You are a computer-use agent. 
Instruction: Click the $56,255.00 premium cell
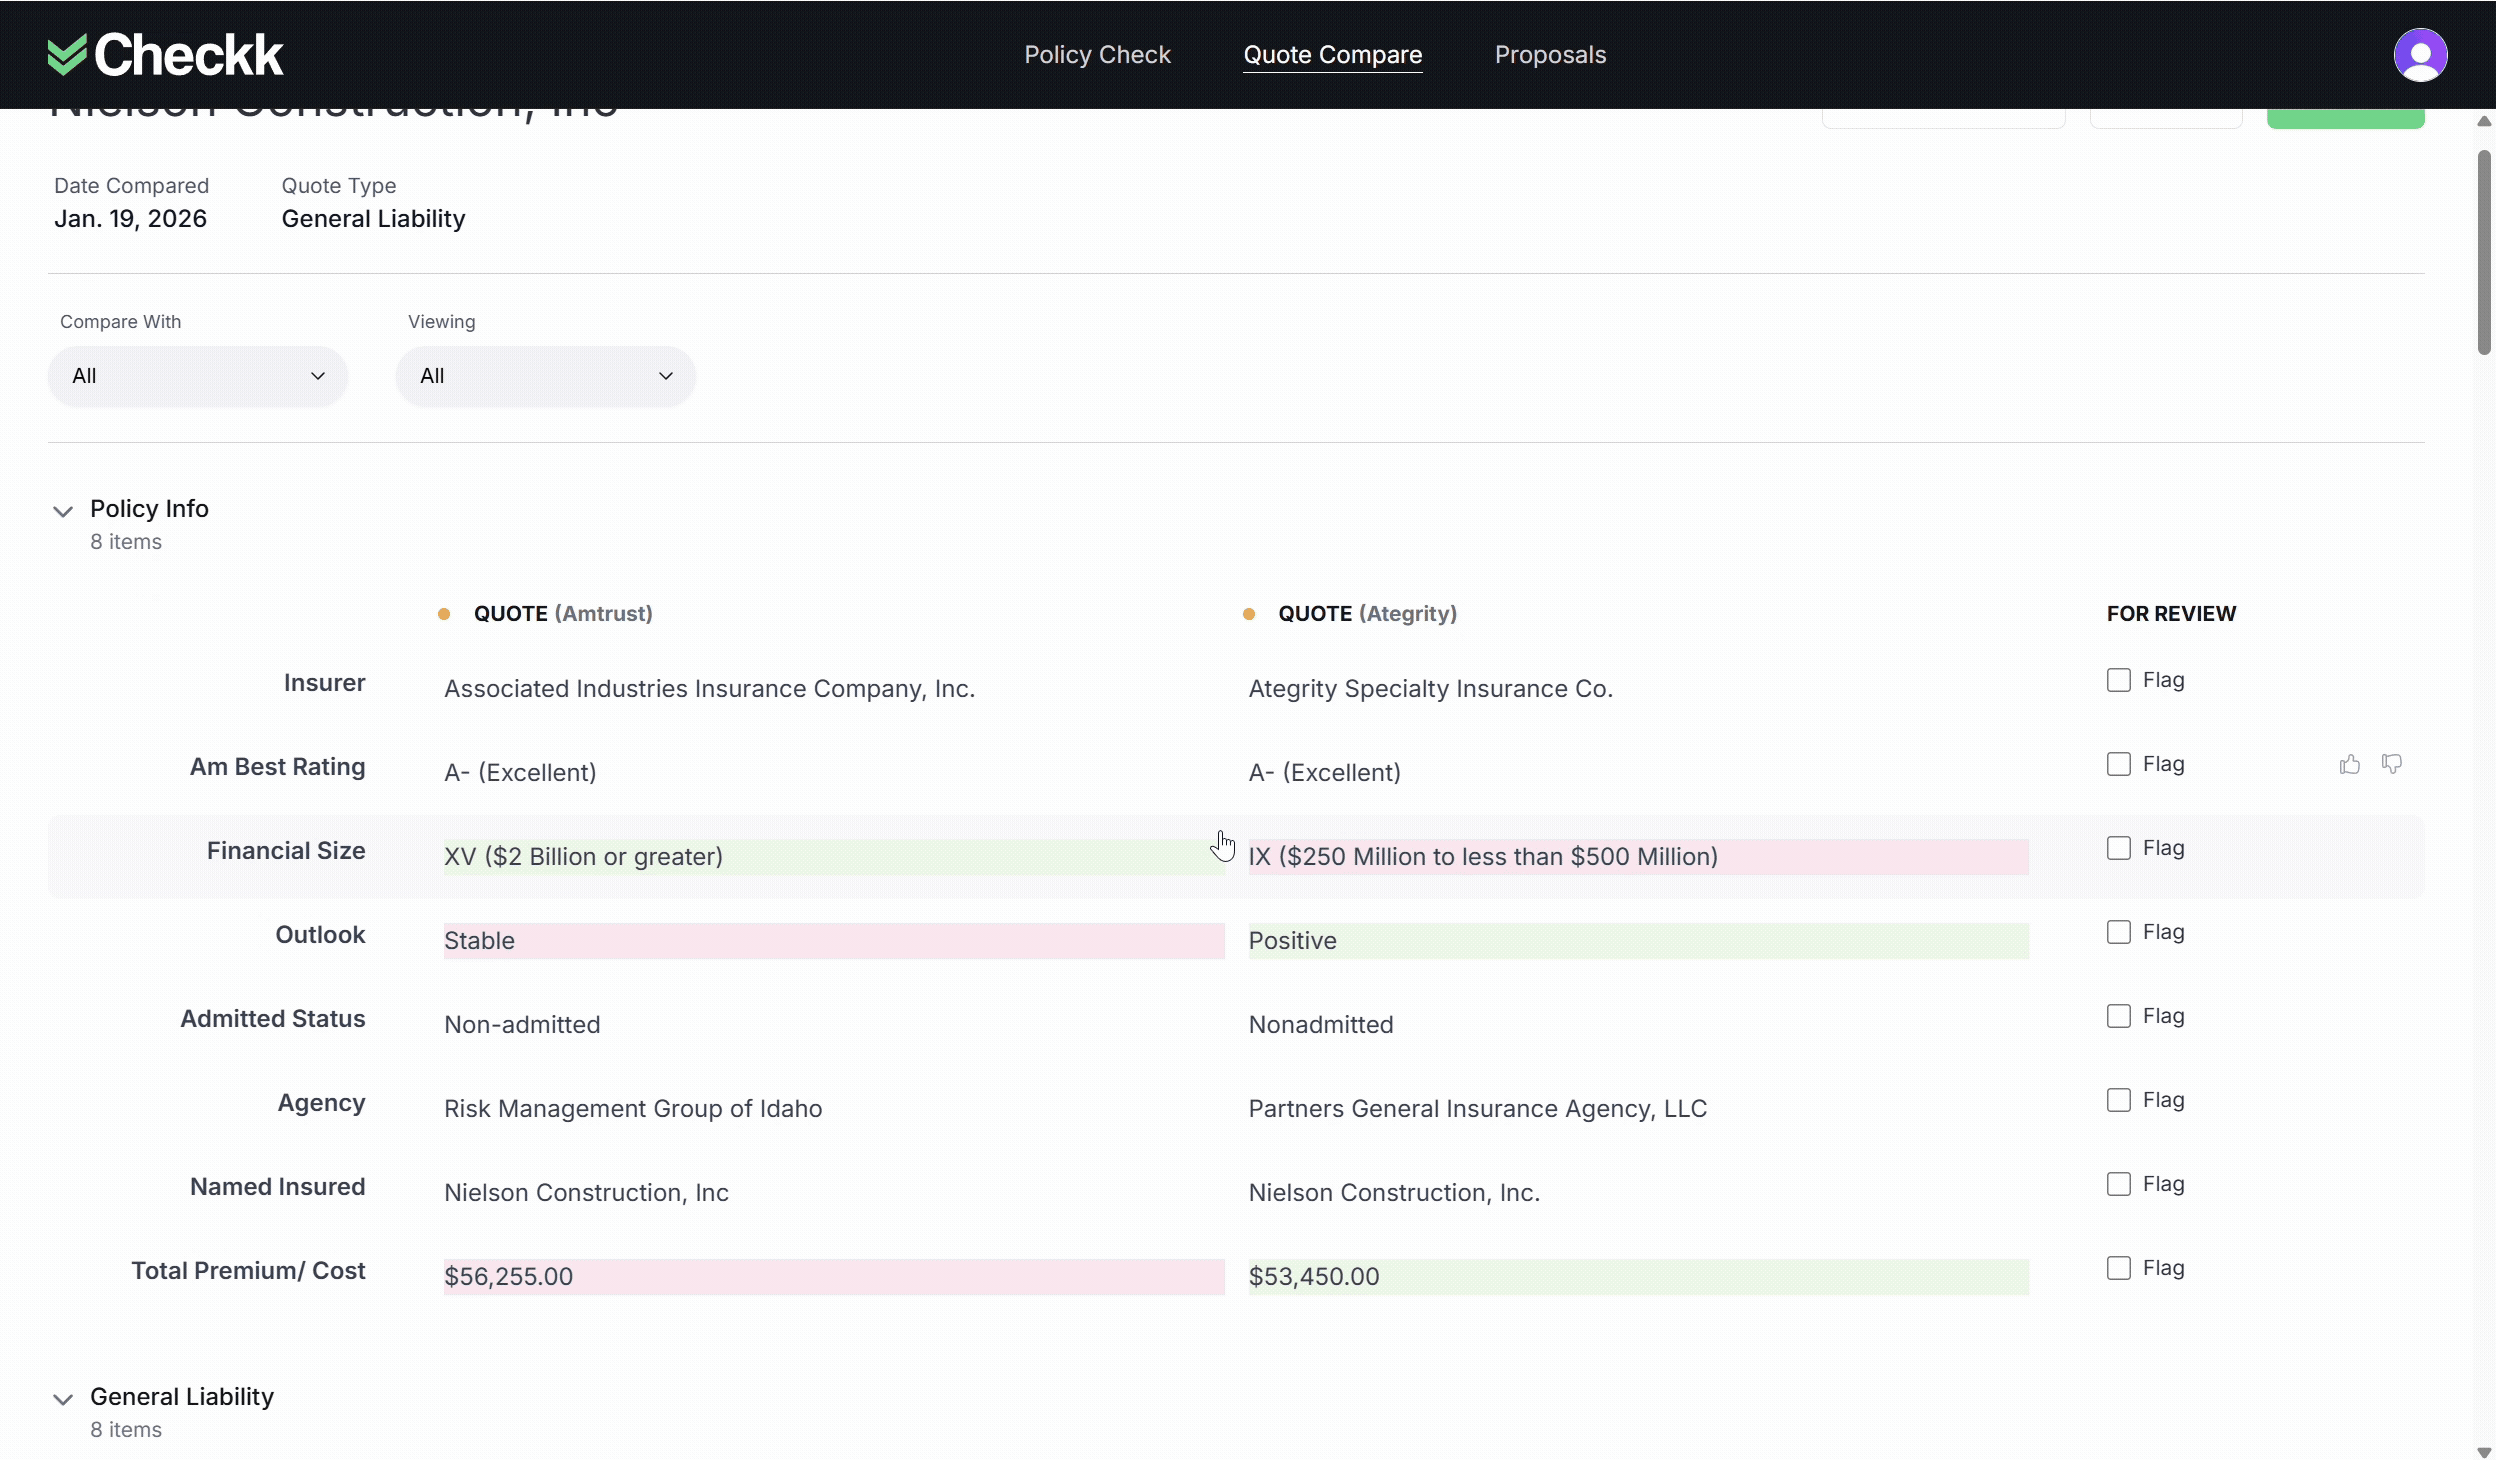point(834,1277)
